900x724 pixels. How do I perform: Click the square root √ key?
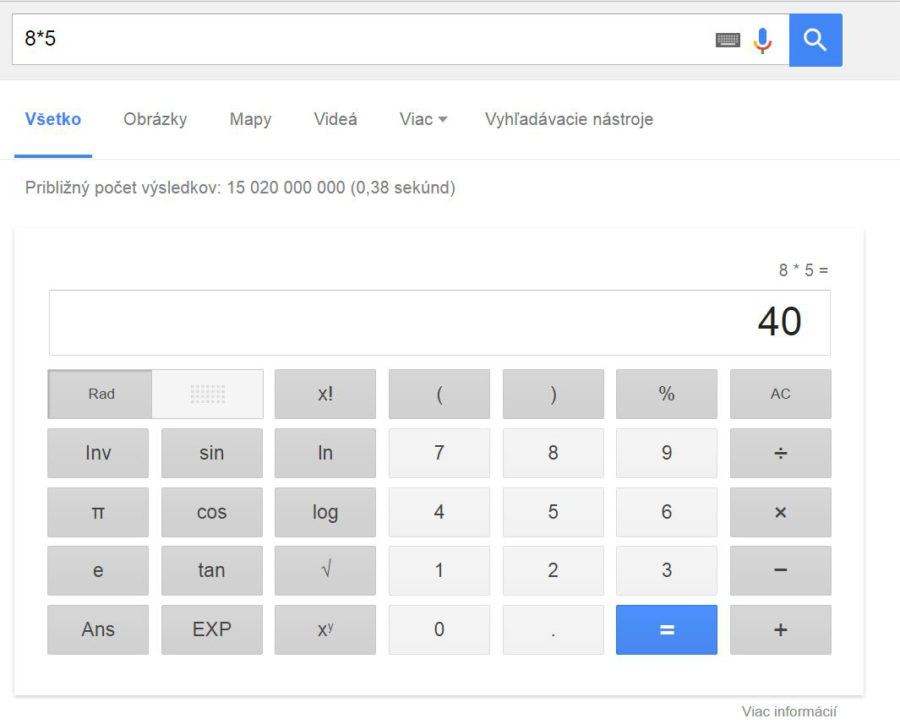[x=325, y=571]
